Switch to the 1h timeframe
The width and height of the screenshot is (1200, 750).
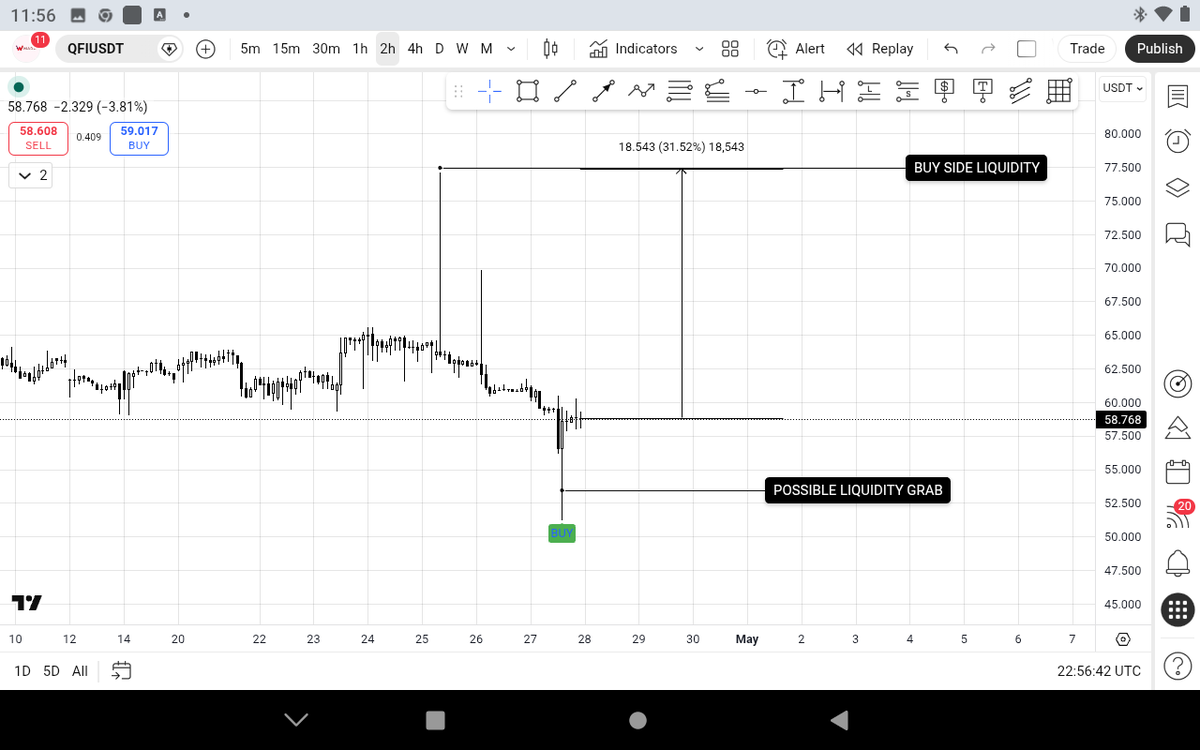click(360, 48)
